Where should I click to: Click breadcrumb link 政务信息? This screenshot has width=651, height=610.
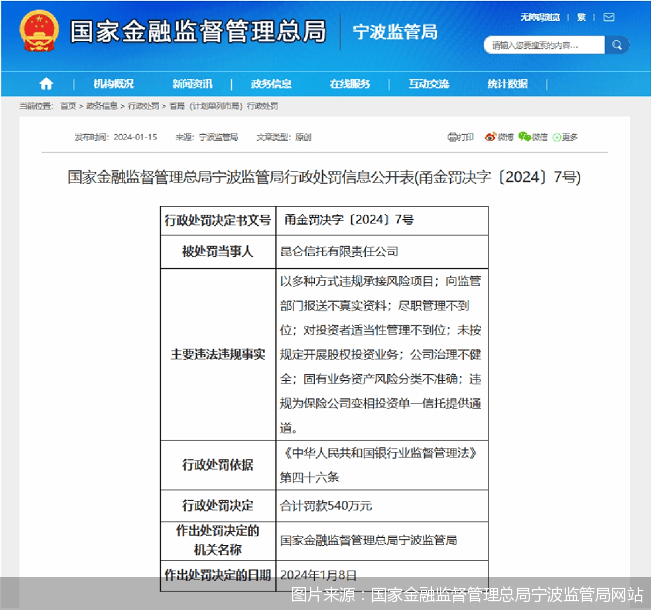click(x=102, y=106)
